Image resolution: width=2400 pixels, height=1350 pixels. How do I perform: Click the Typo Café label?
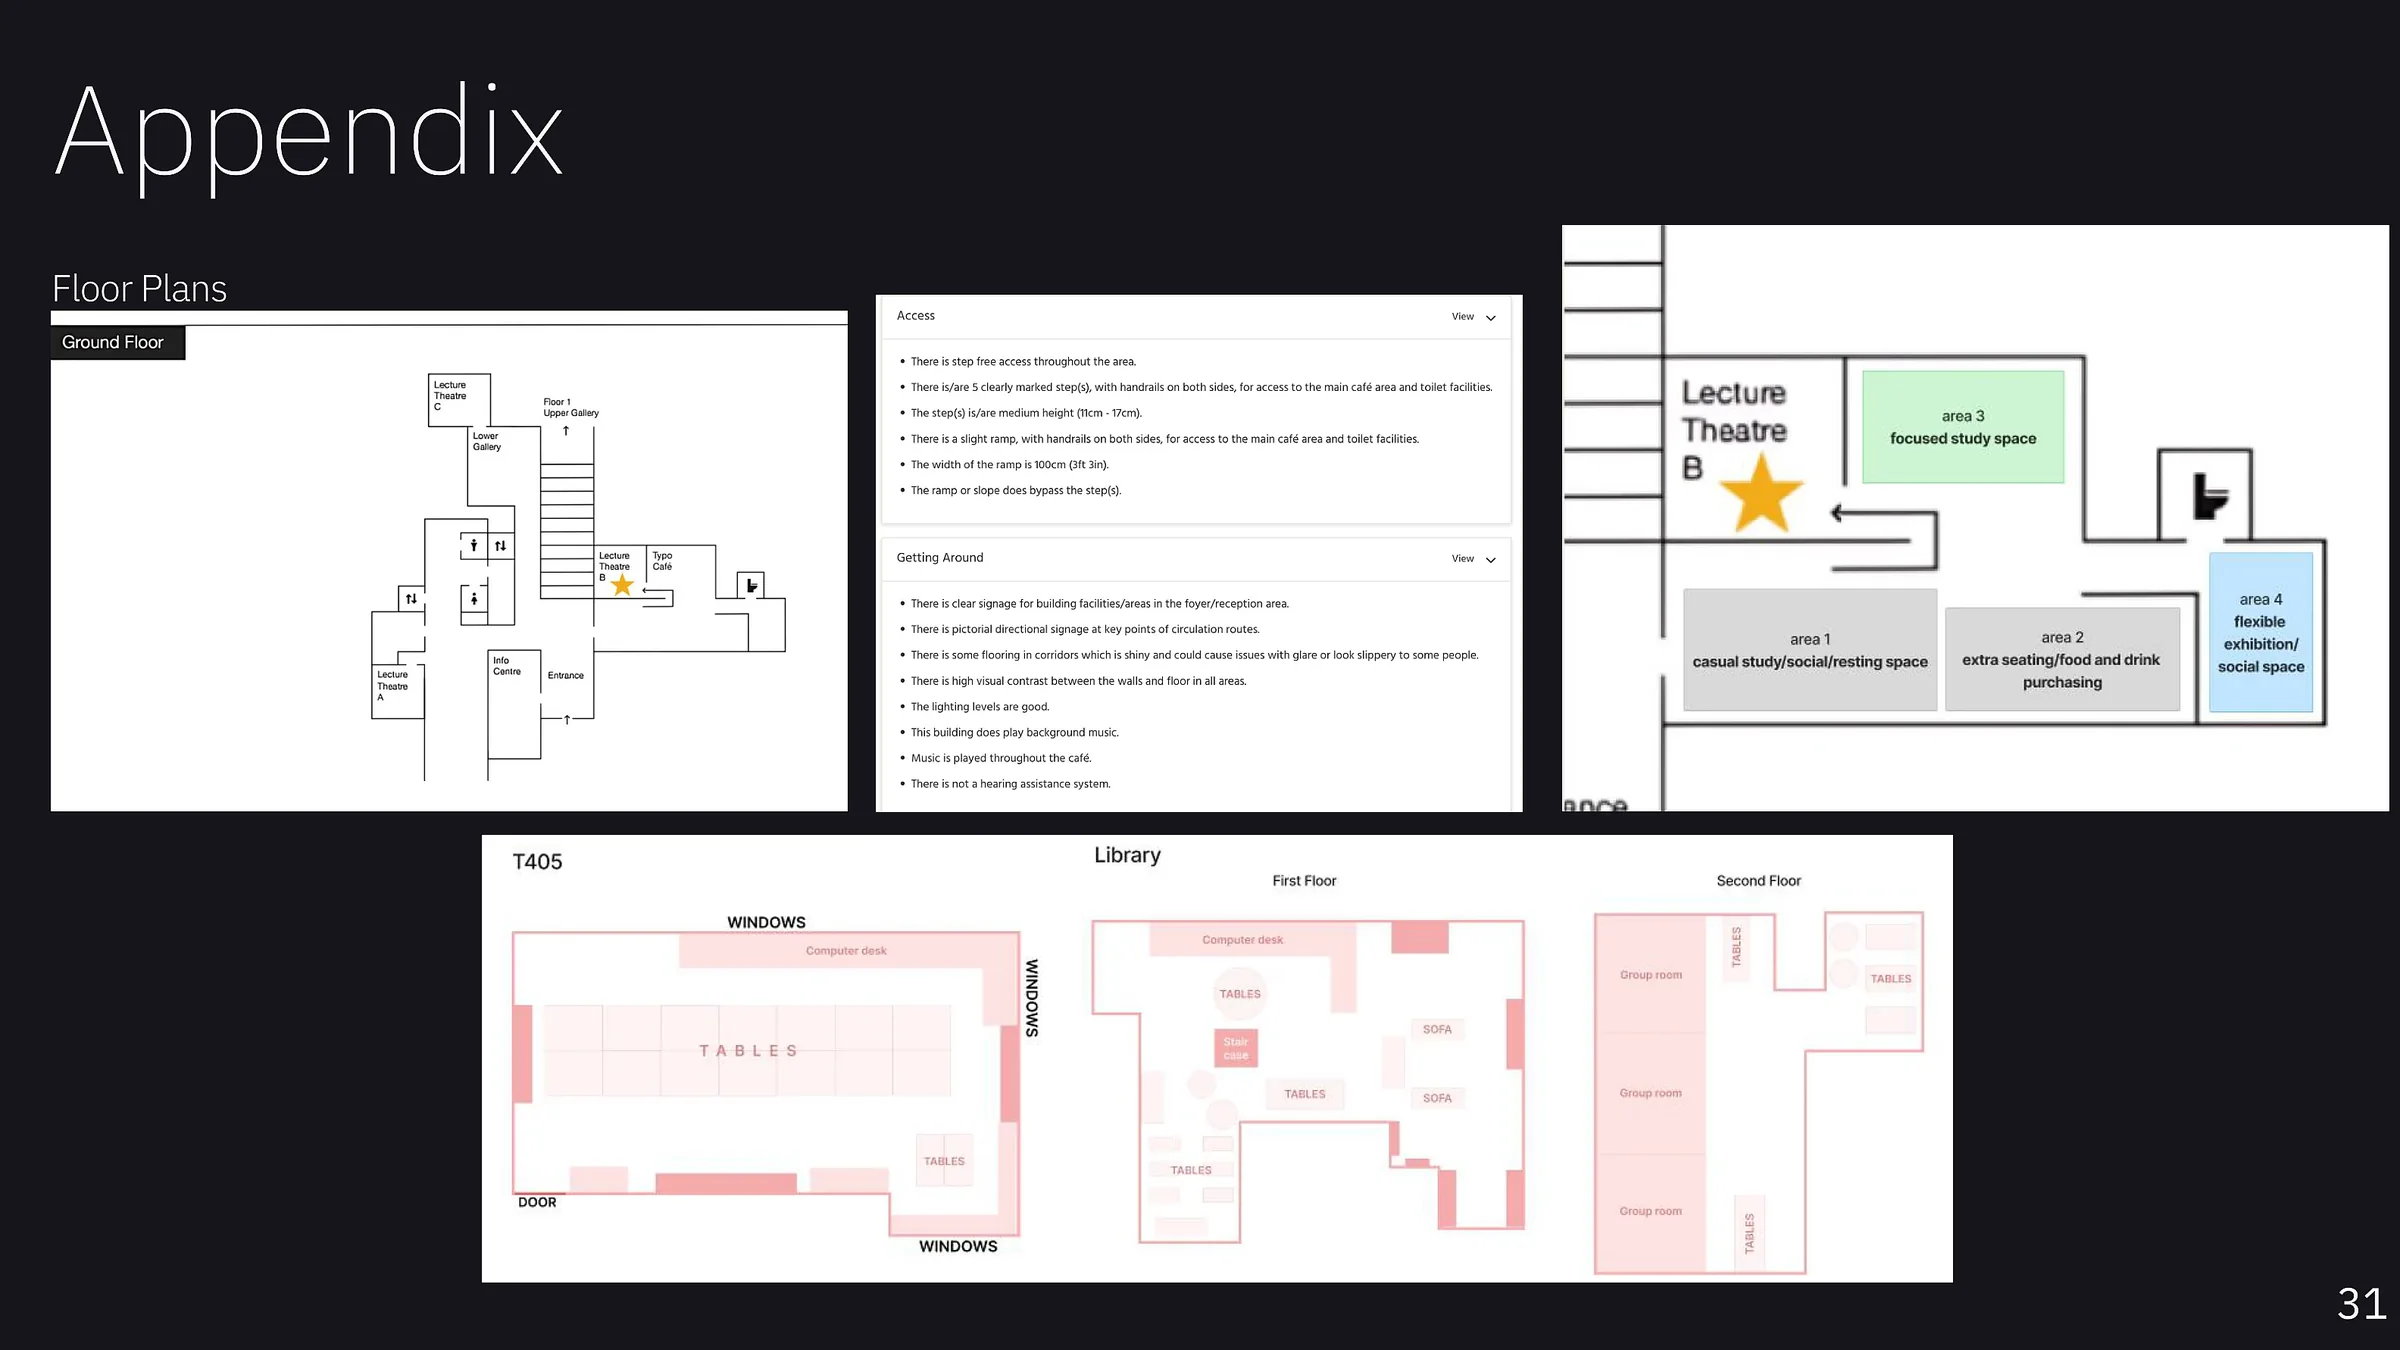[x=662, y=561]
